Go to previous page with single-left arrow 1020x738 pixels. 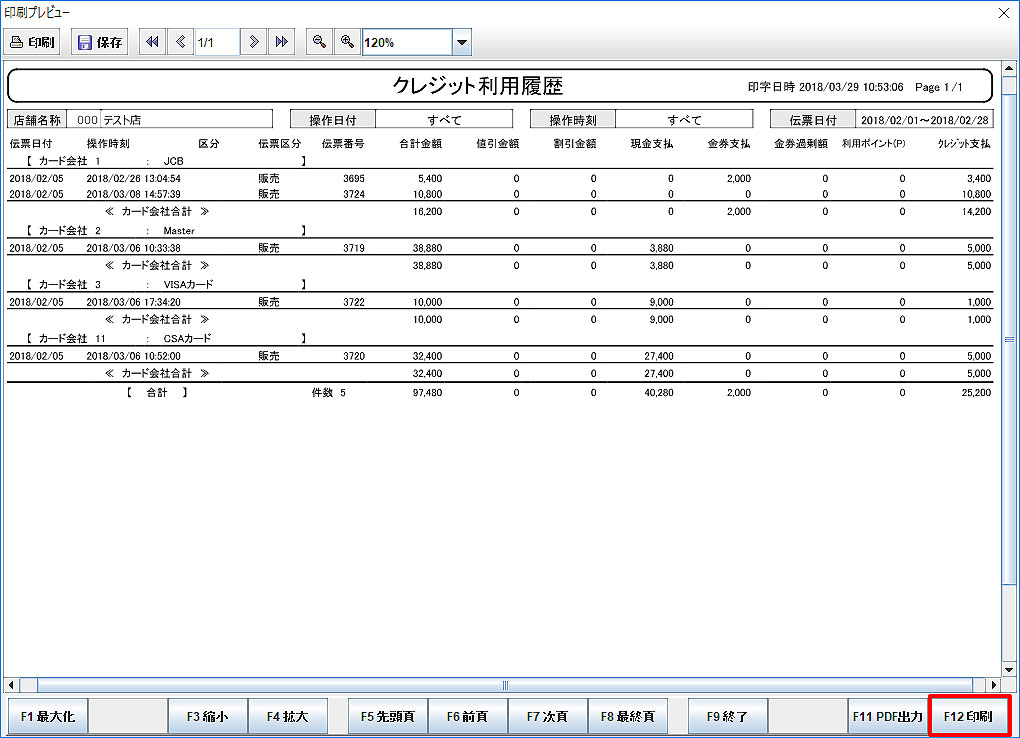pos(180,42)
